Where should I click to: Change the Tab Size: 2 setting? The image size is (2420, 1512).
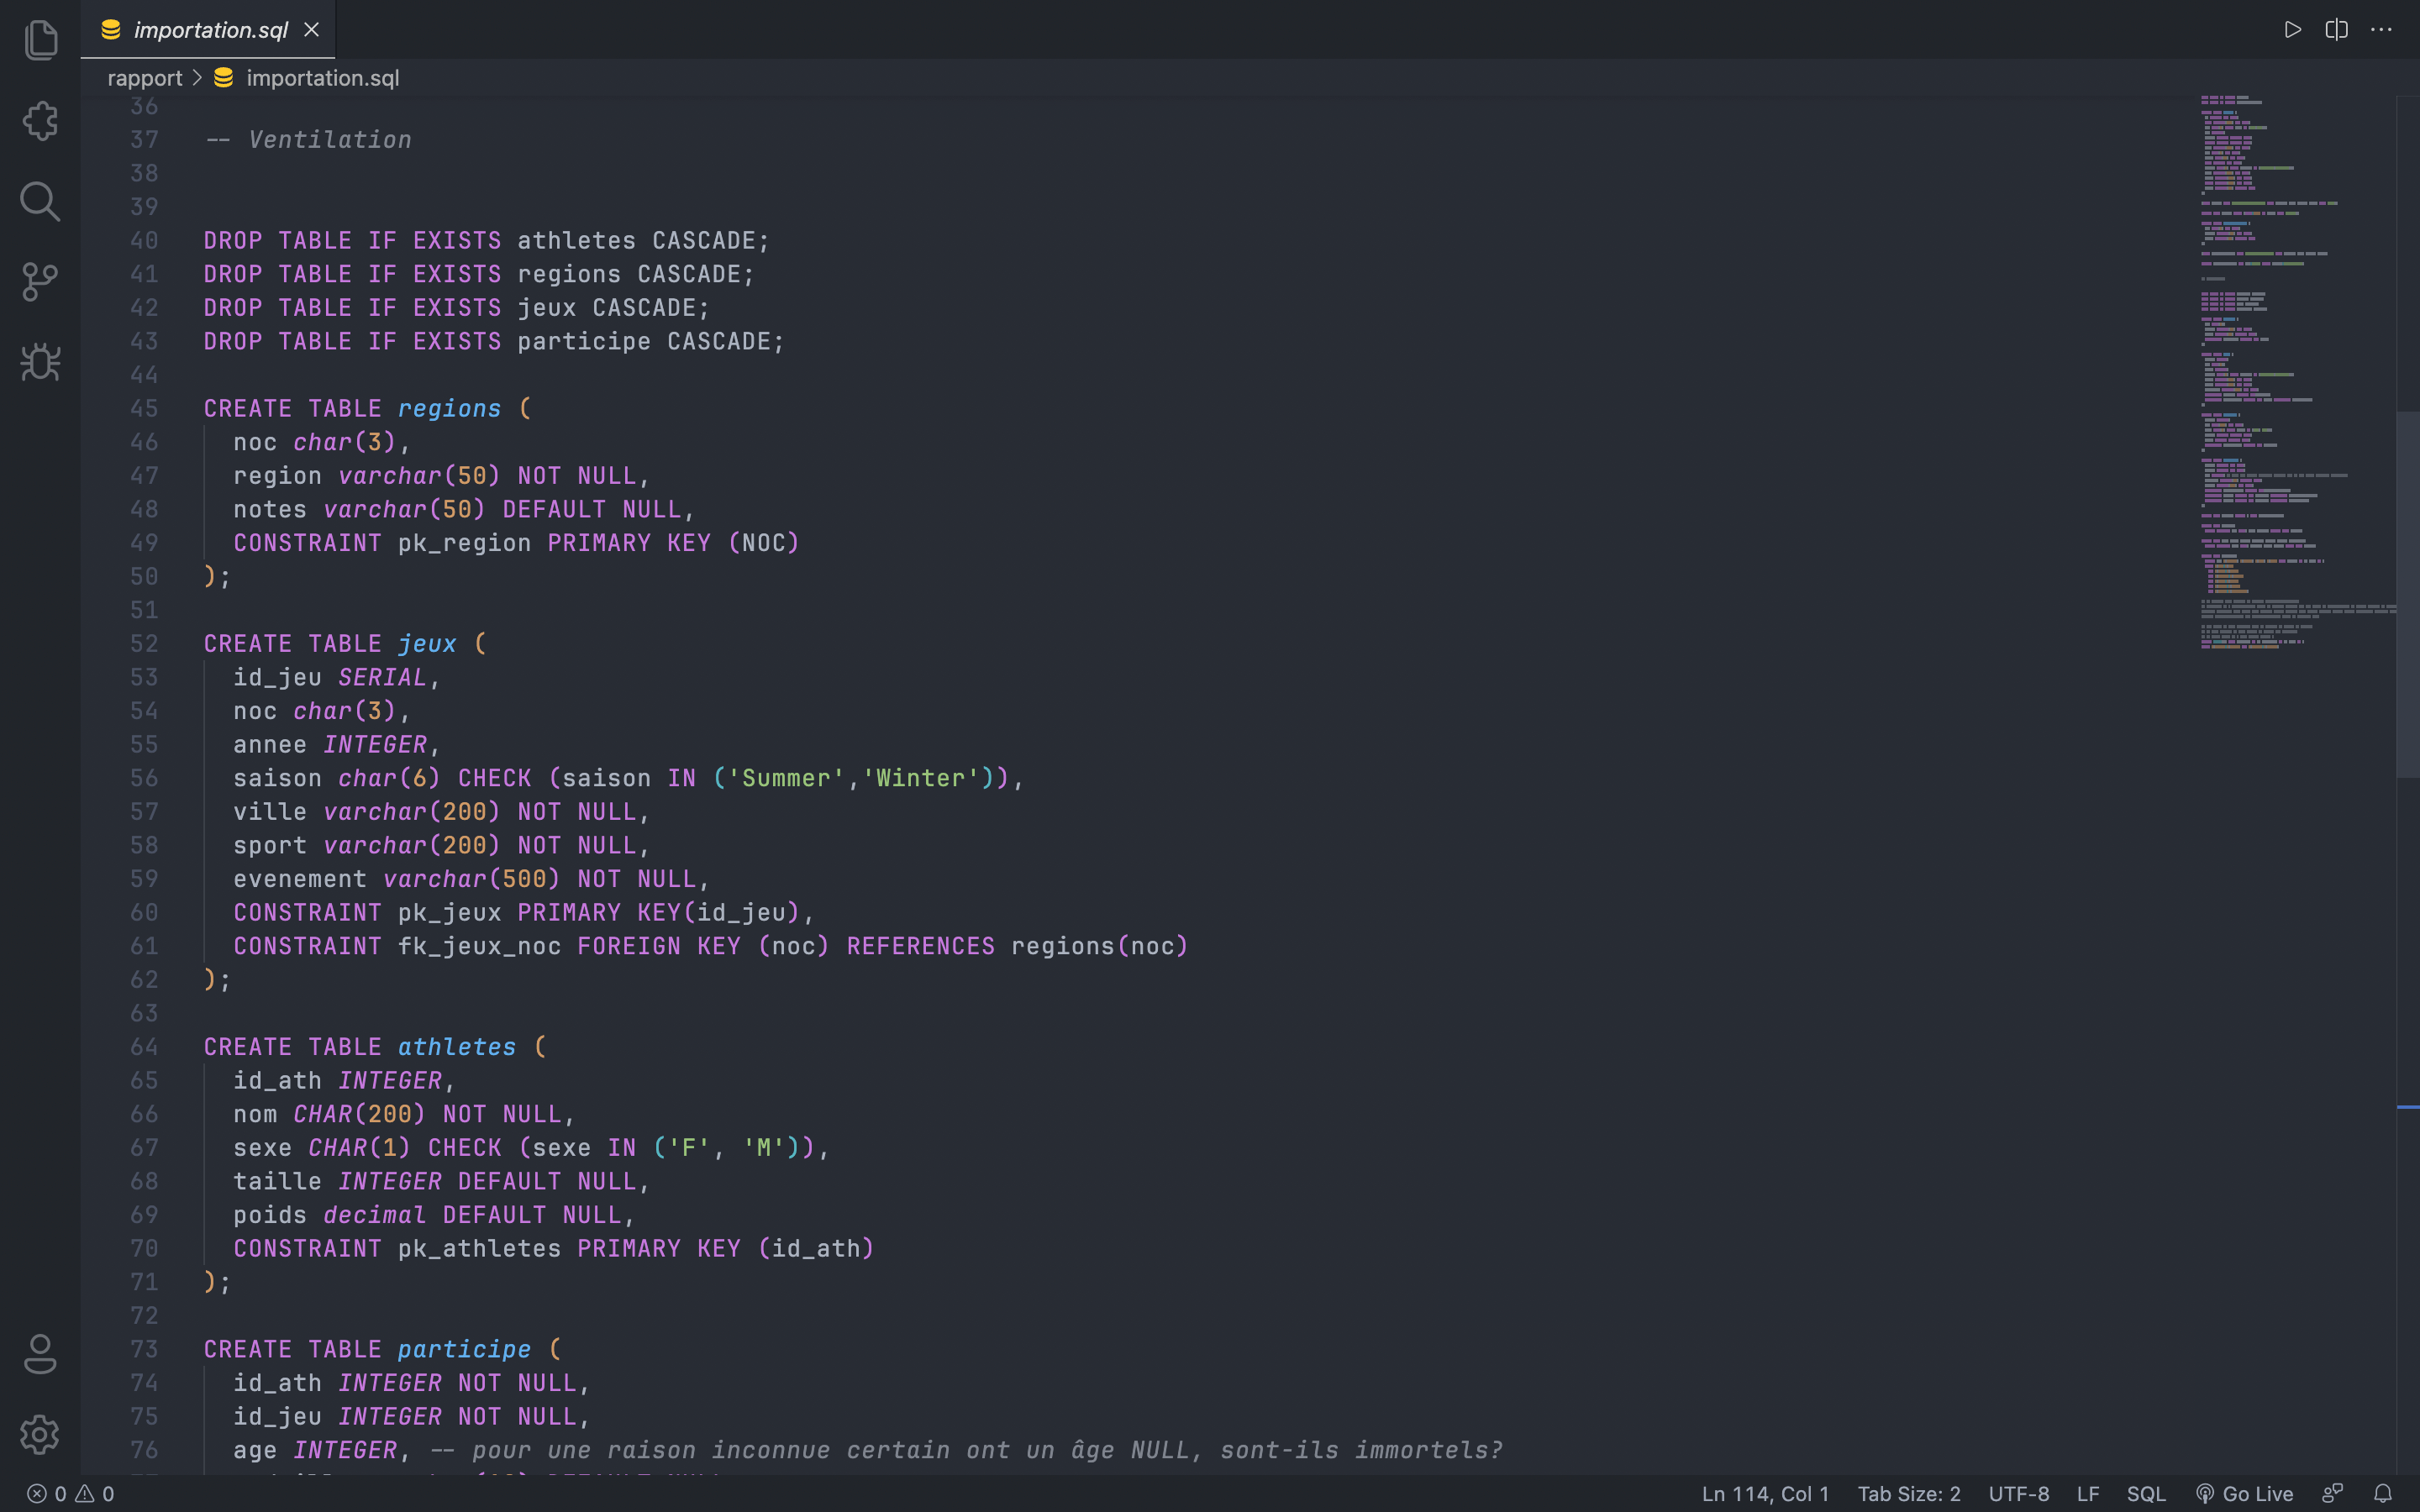(1908, 1494)
